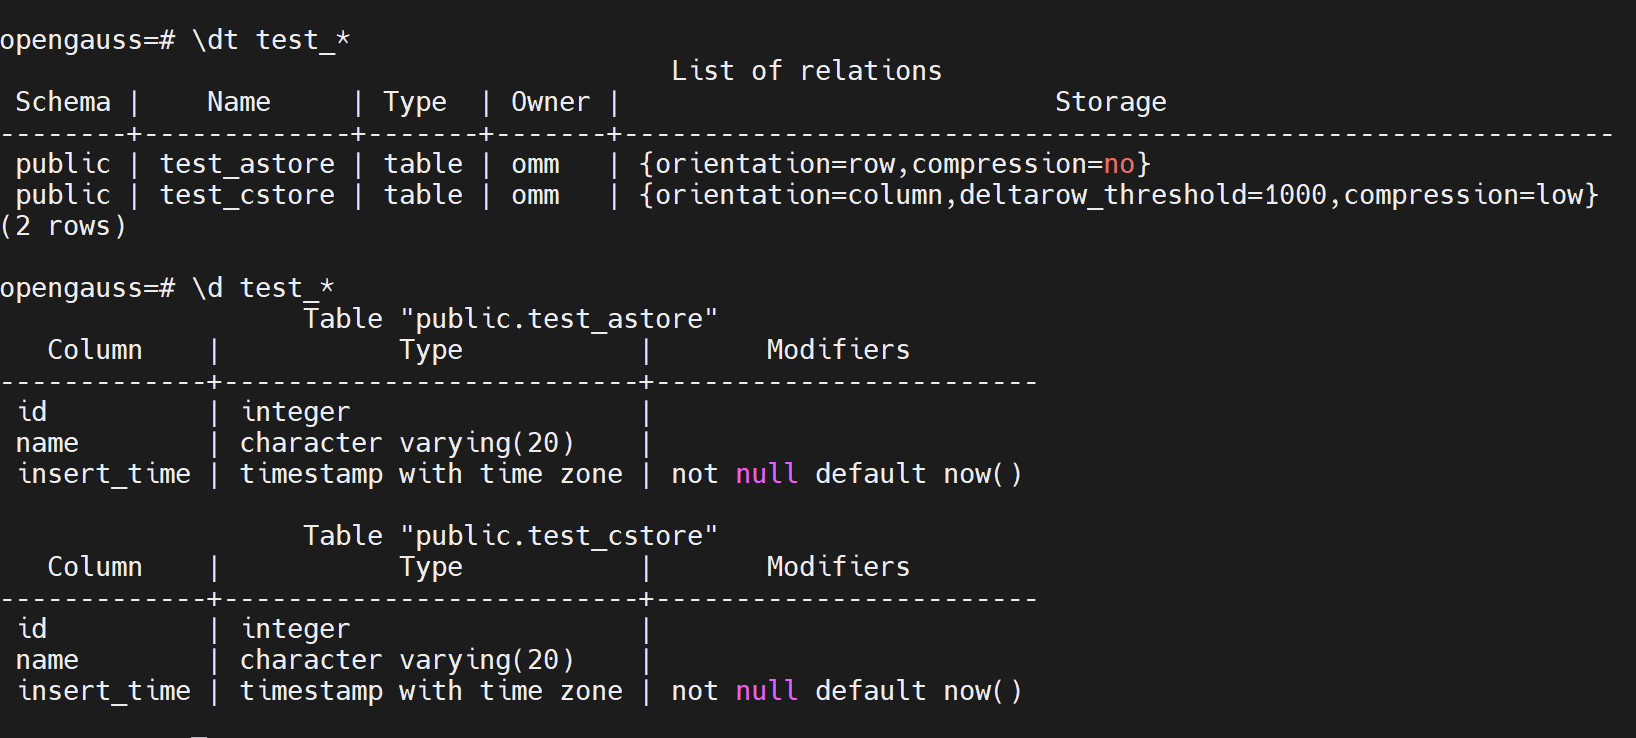Click the "Owner" column header
The image size is (1636, 738).
click(x=550, y=102)
